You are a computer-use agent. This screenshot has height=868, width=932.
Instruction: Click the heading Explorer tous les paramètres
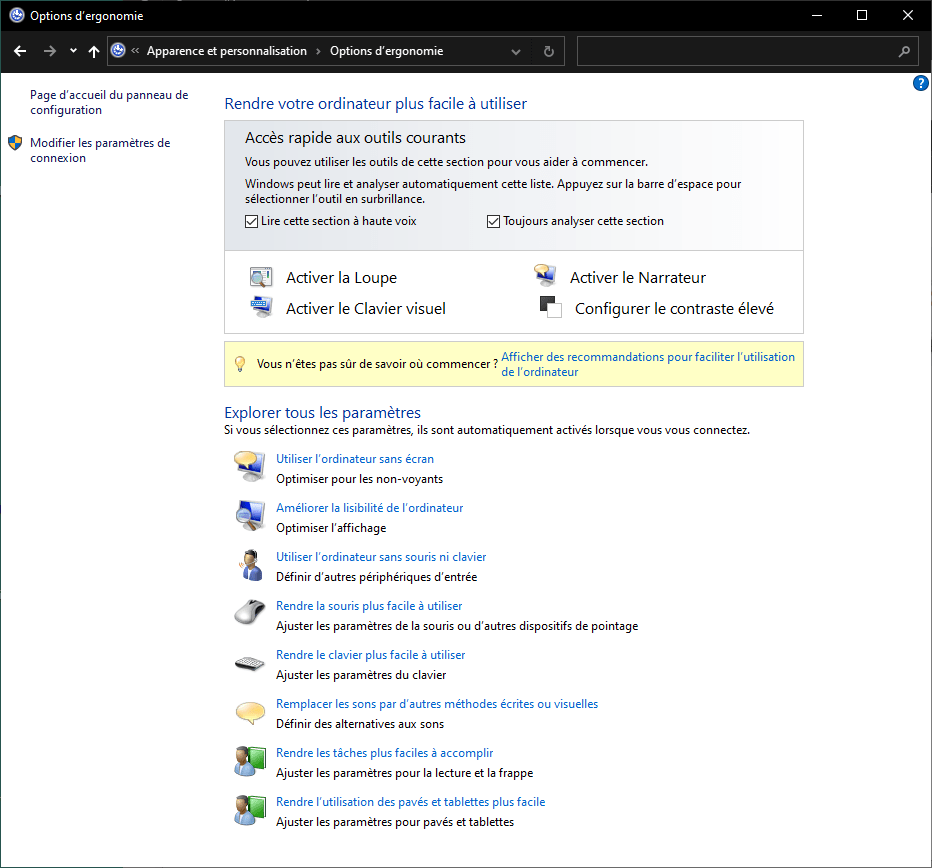click(x=322, y=413)
